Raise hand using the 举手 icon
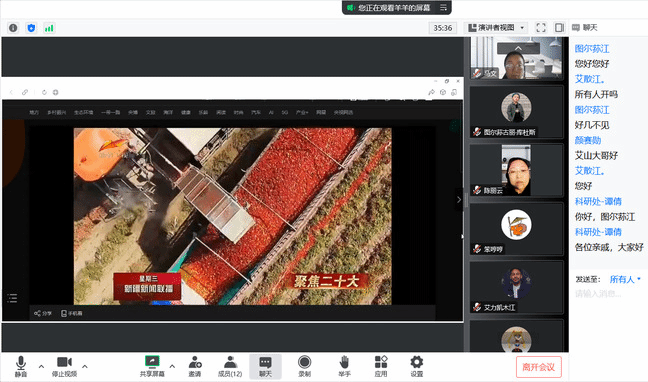 point(344,366)
